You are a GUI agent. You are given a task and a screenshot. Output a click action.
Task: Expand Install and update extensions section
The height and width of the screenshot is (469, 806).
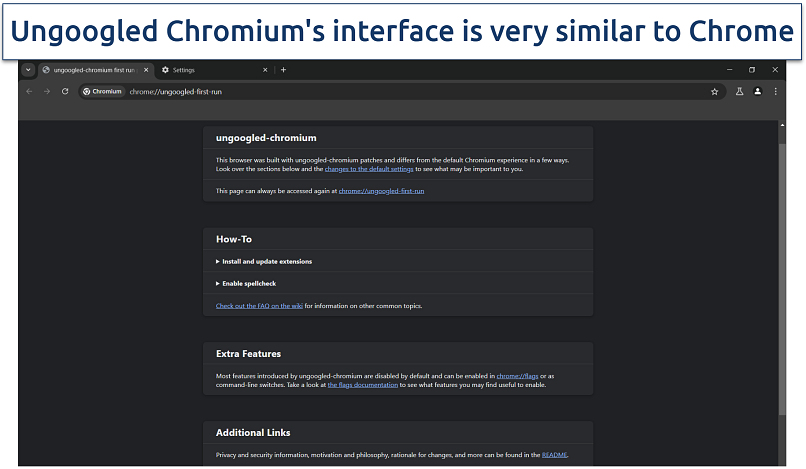[x=266, y=262]
